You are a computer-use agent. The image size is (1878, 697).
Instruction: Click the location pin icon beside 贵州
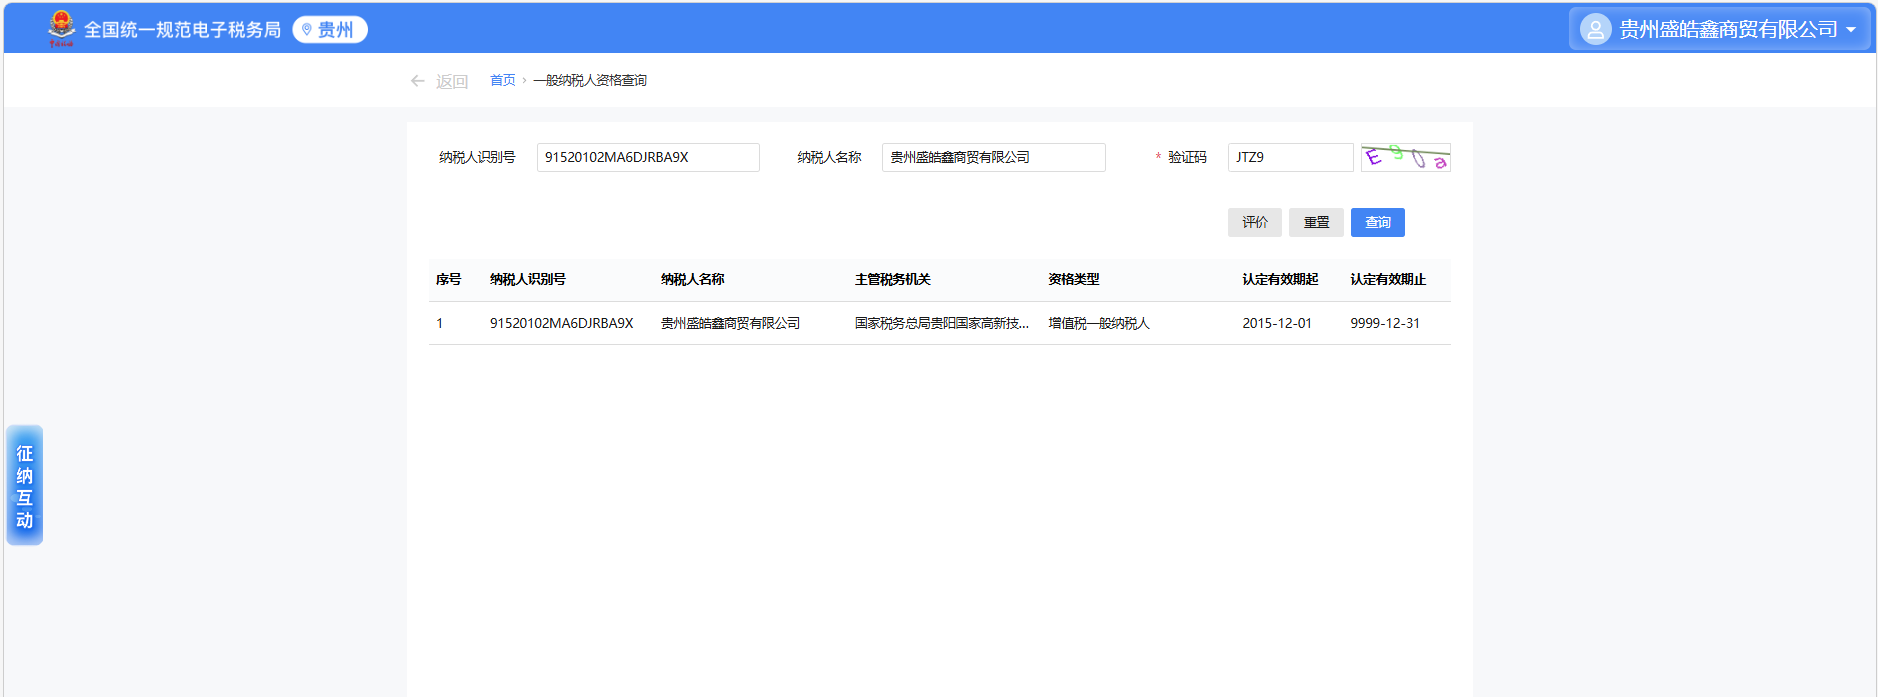[307, 30]
